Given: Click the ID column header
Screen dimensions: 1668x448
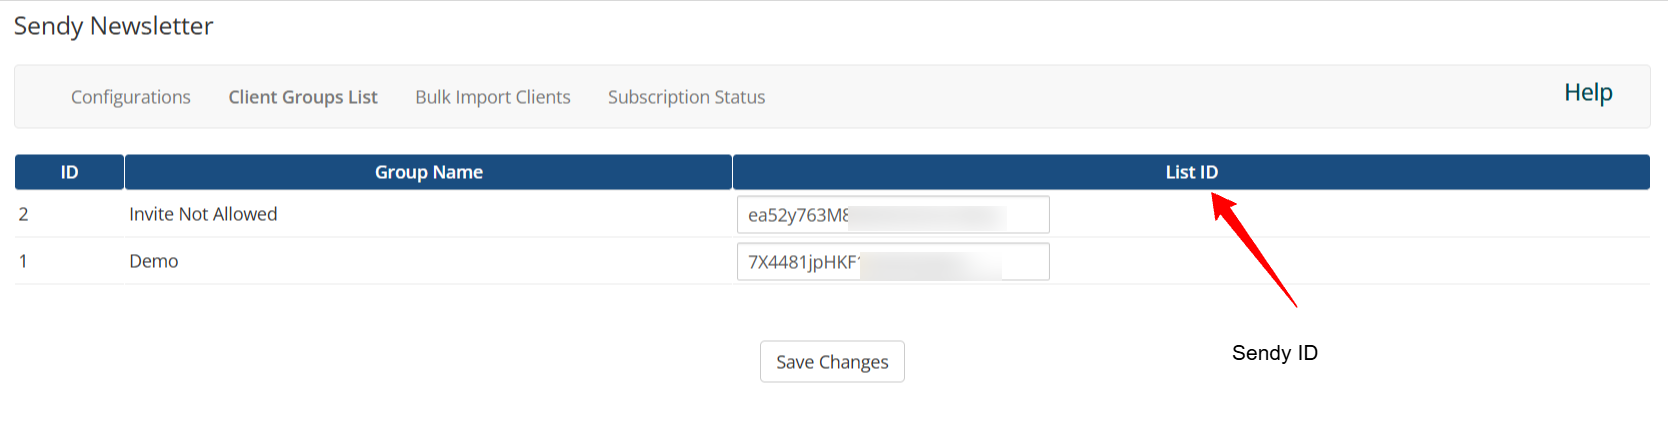Looking at the screenshot, I should coord(69,172).
